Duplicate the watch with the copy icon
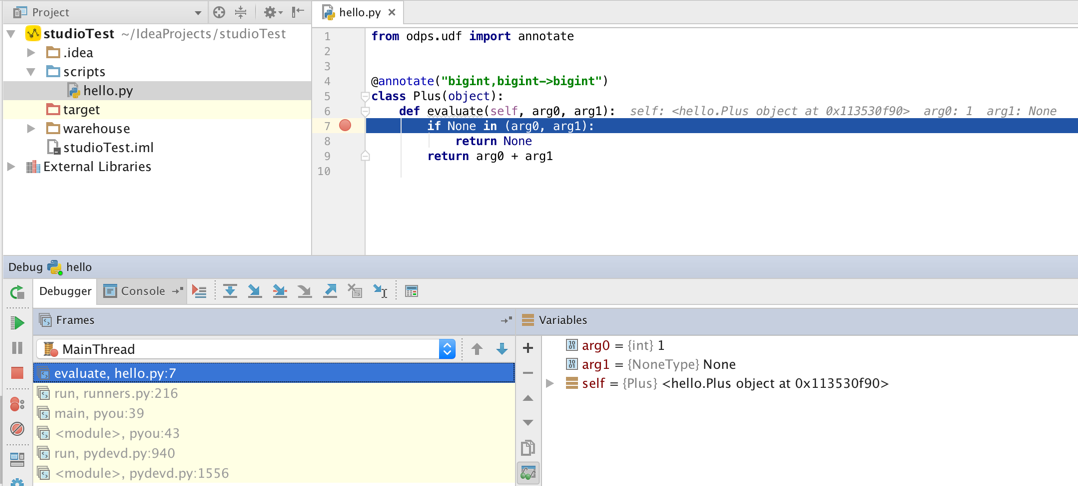The width and height of the screenshot is (1078, 486). (x=528, y=448)
